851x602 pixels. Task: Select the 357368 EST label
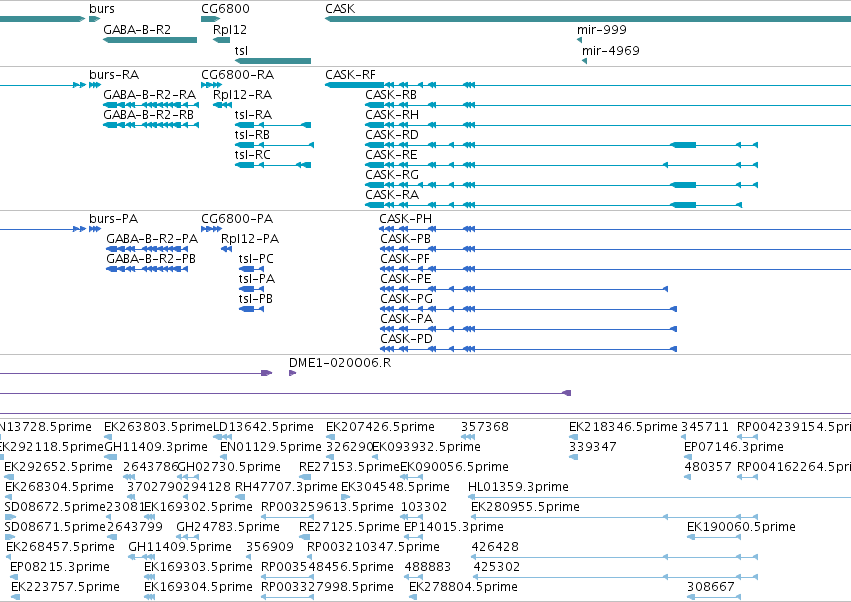pos(485,427)
